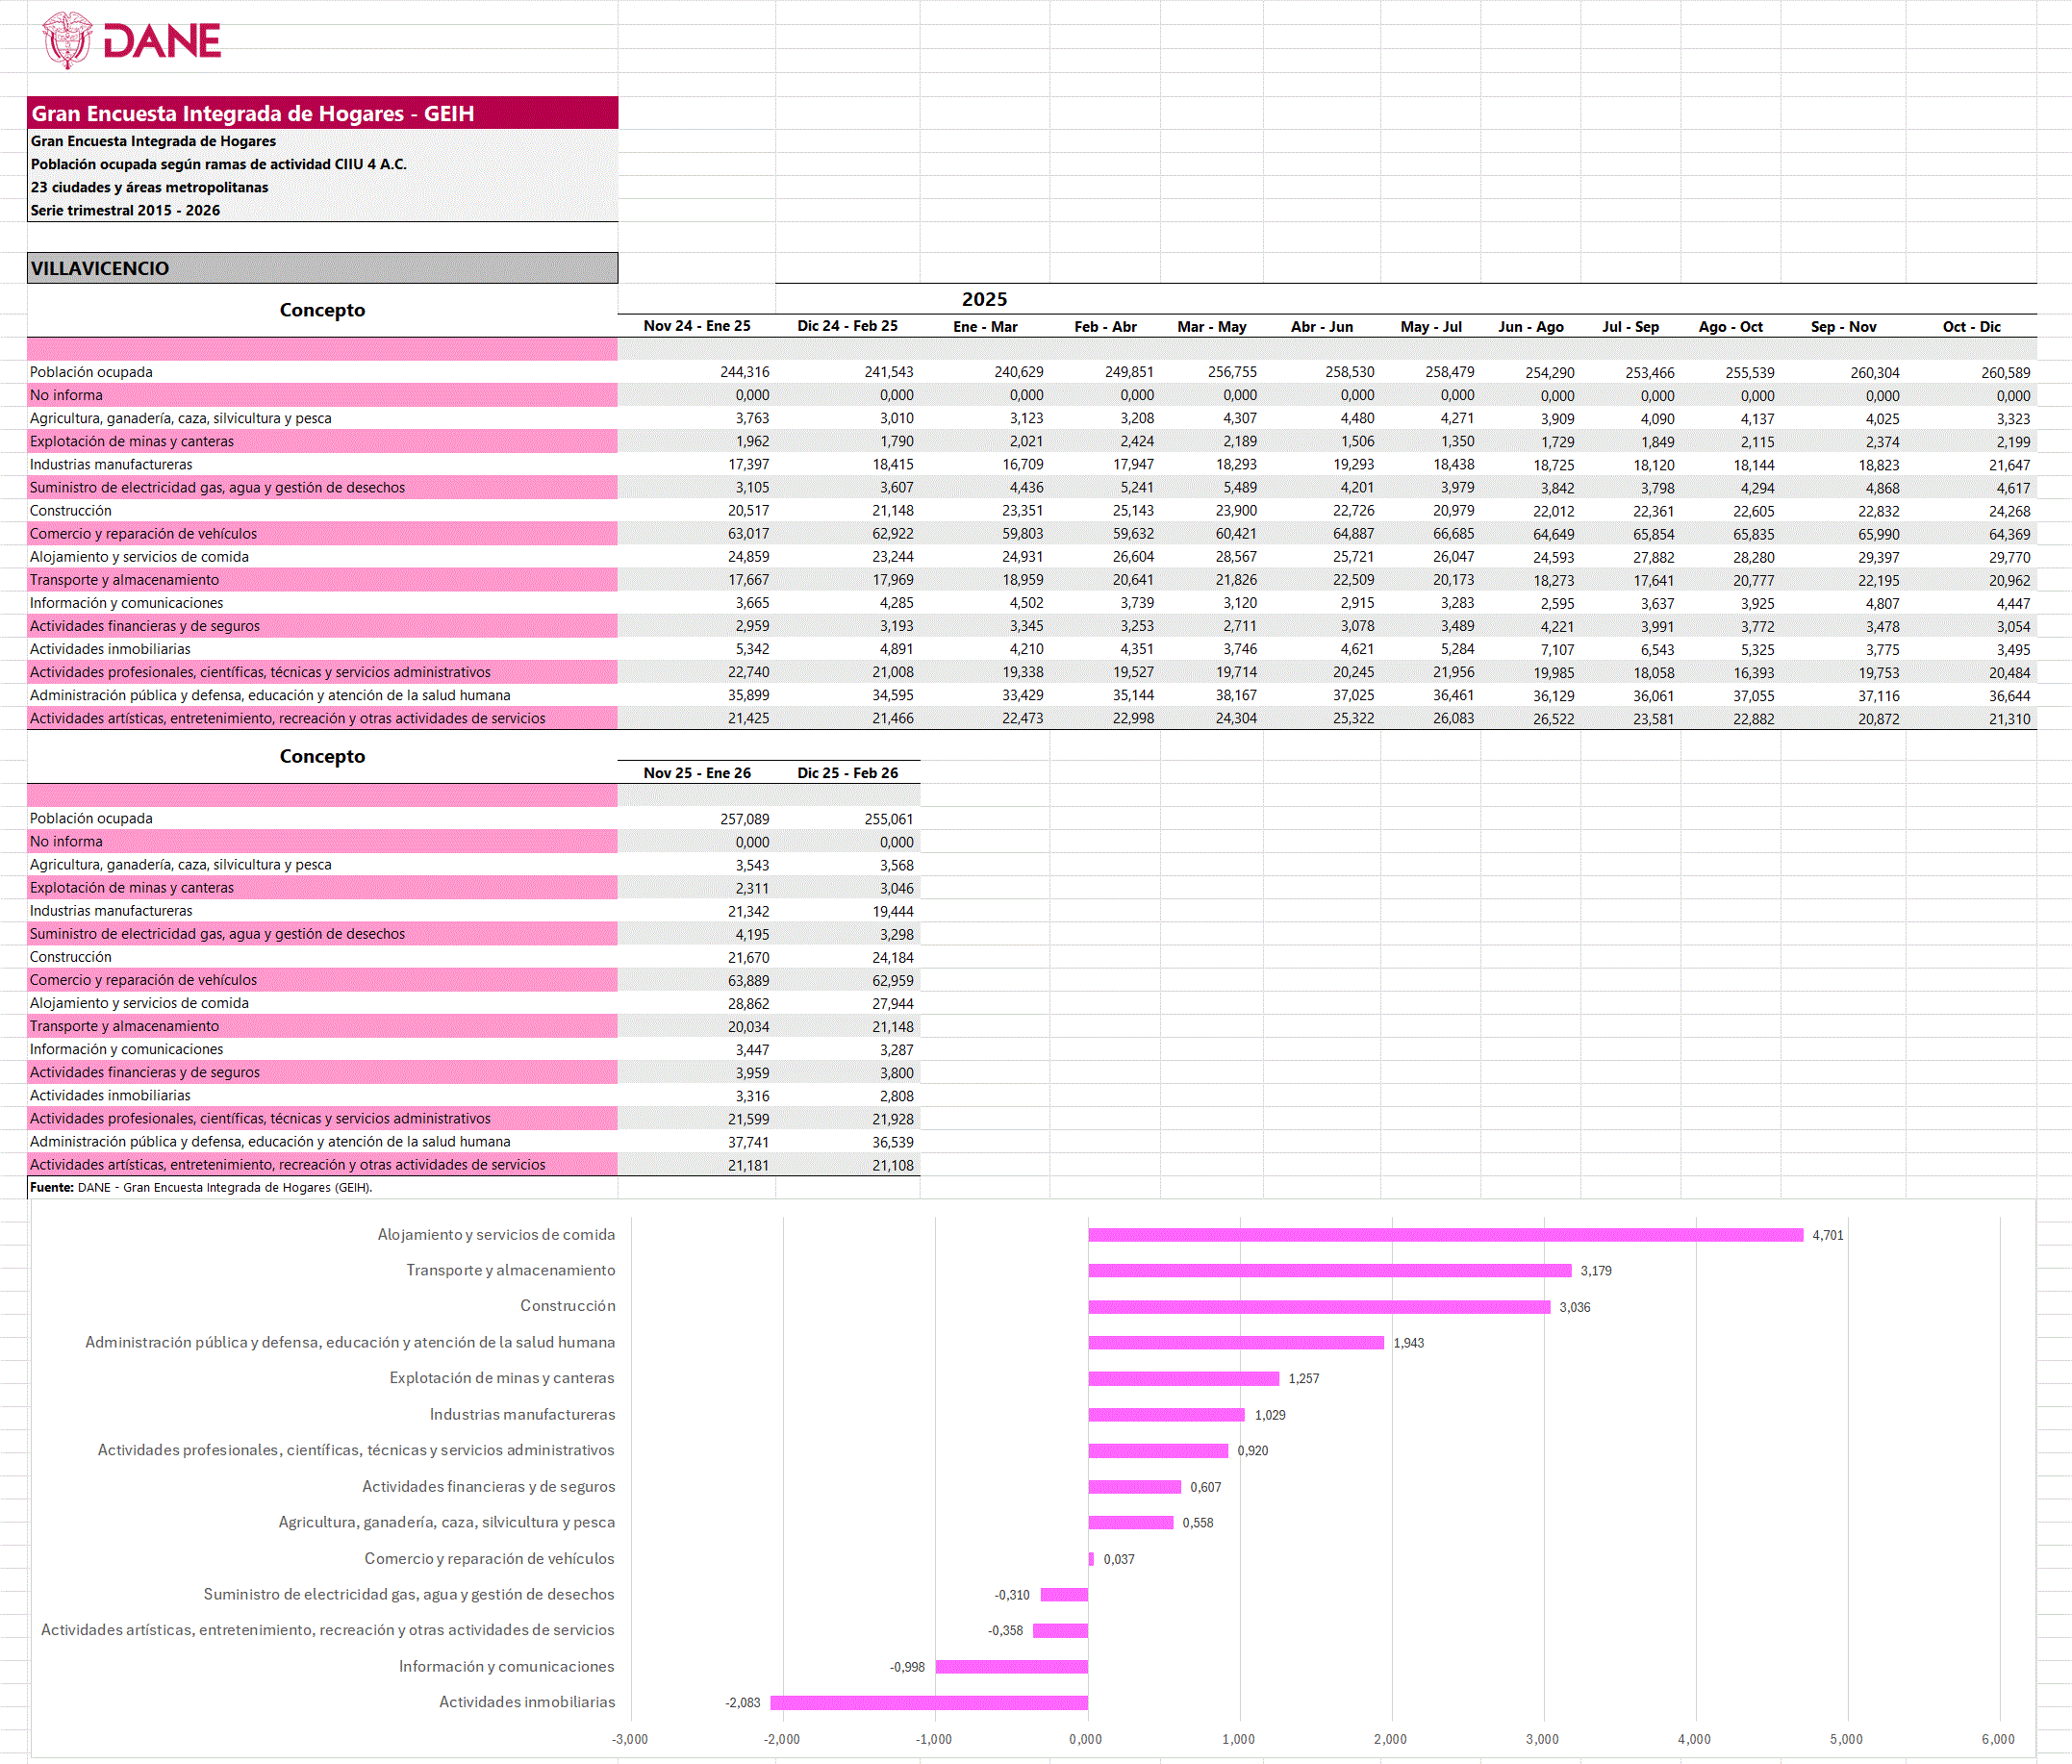Click the VILLAVICENCIO header cell
Viewport: 2072px width, 1764px height.
322,268
